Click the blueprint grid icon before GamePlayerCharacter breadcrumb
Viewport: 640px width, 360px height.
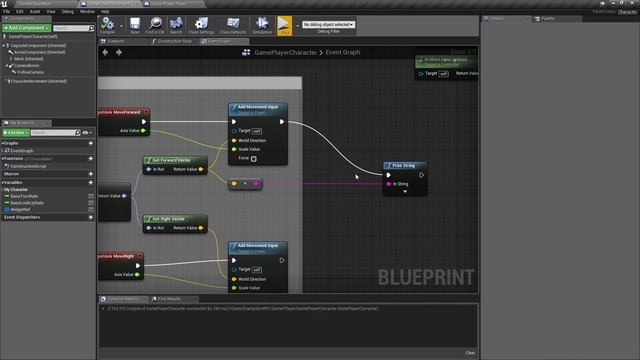[x=246, y=52]
